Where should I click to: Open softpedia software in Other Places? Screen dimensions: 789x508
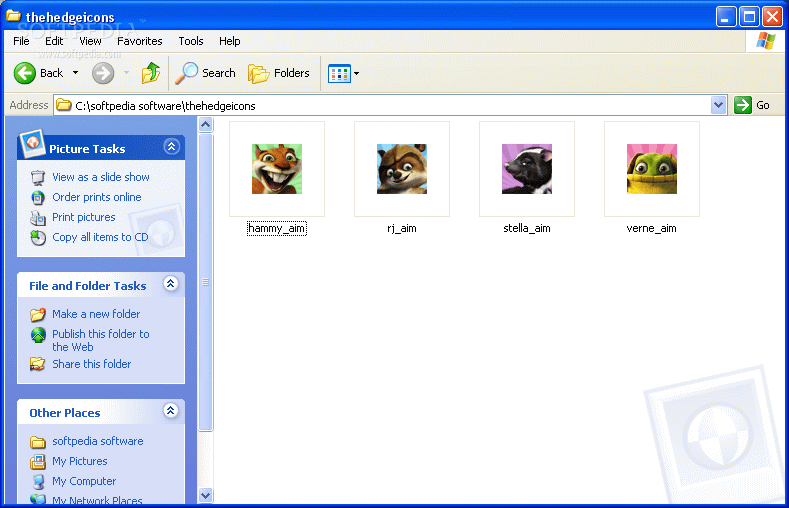point(98,441)
